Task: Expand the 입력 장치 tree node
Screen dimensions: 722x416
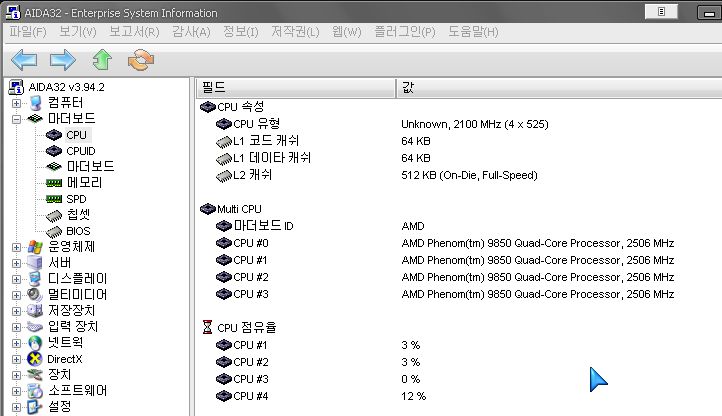Action: click(x=16, y=327)
